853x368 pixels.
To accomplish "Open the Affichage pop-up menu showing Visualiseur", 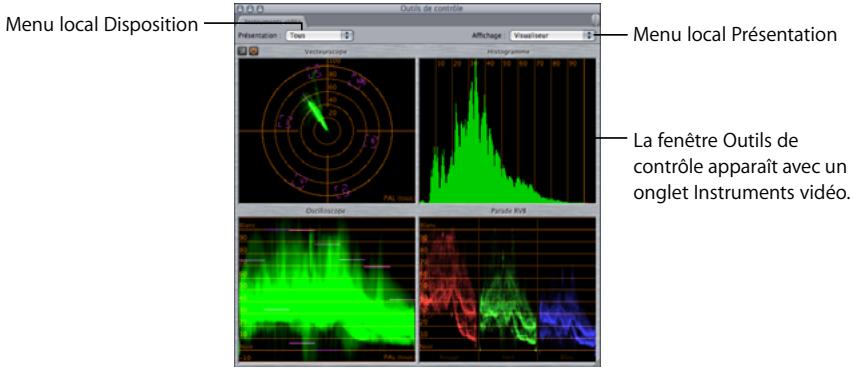I will point(552,35).
